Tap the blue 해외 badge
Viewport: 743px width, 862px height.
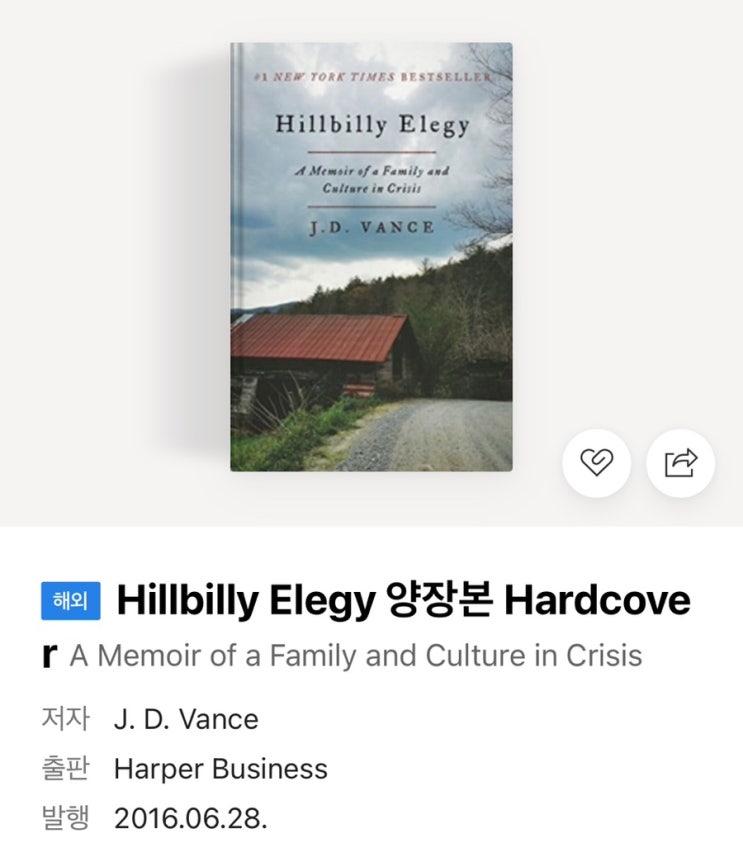pos(71,600)
